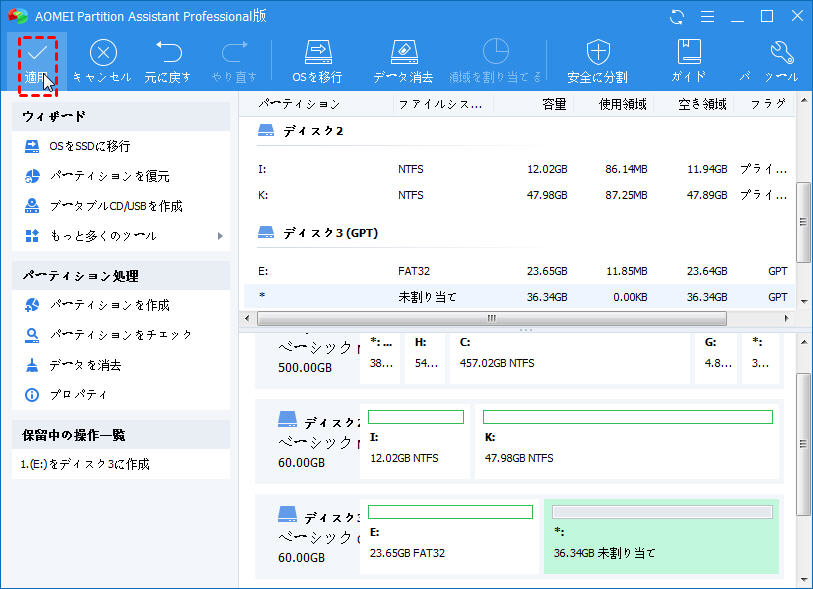Image resolution: width=813 pixels, height=589 pixels.
Task: Sort by 使用領域 column header
Action: click(x=614, y=104)
